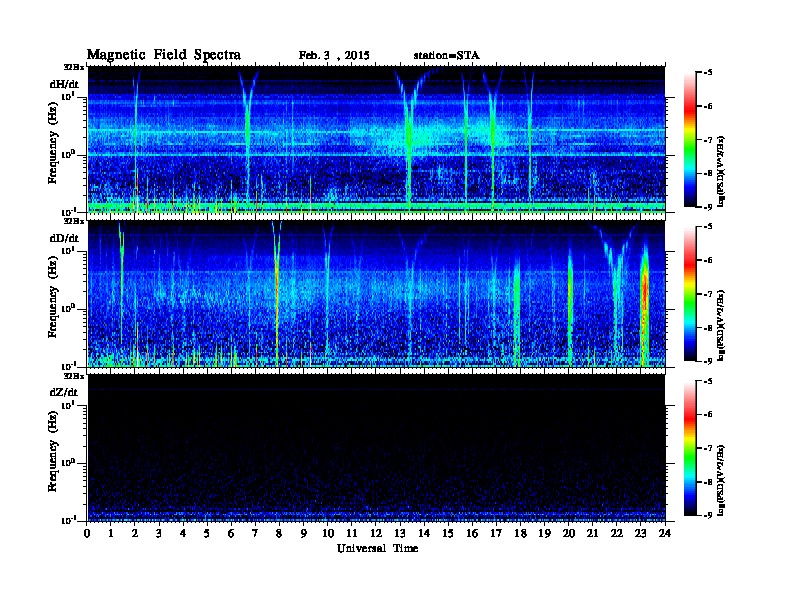Click the "32Hz" label above dZ/dt panel

pyautogui.click(x=74, y=376)
